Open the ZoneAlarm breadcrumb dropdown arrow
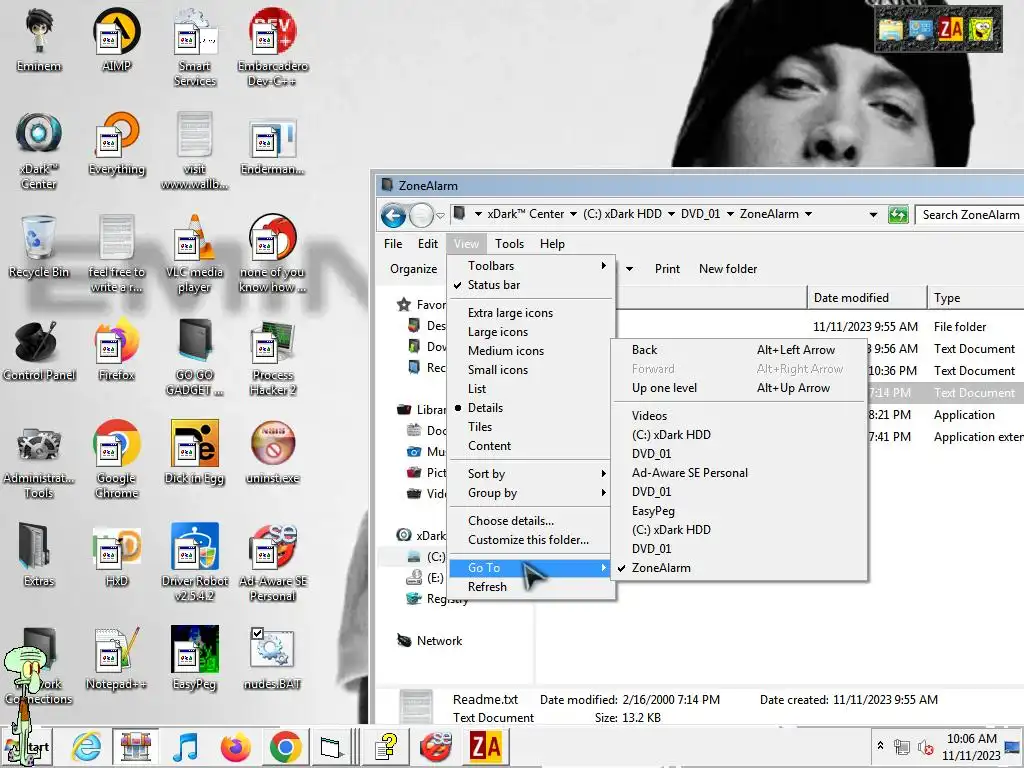The height and width of the screenshot is (768, 1024). [x=808, y=214]
